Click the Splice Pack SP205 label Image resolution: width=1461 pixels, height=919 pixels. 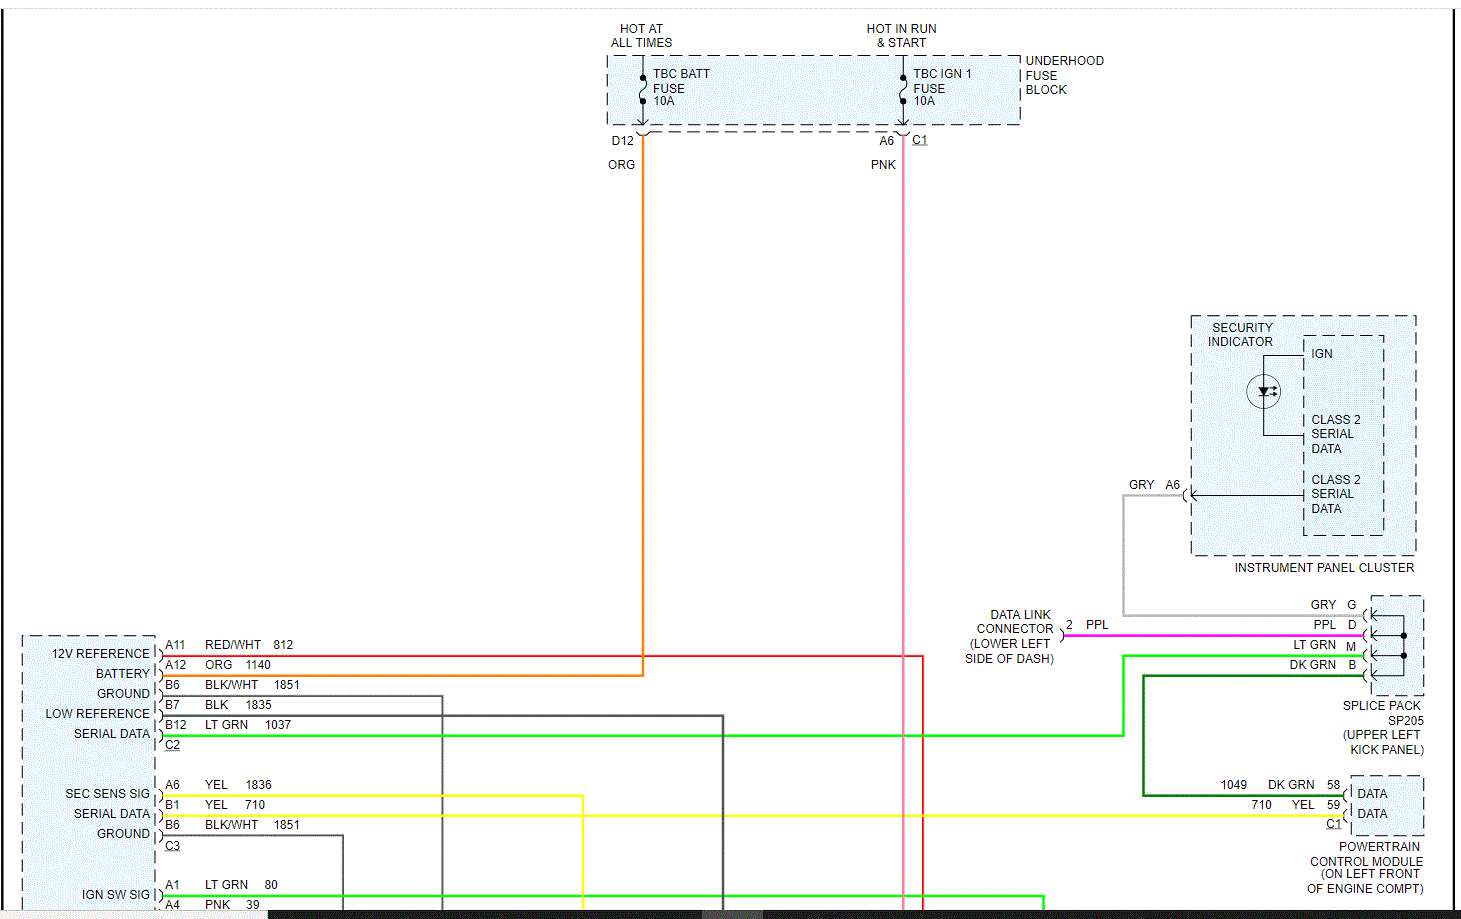coord(1383,728)
